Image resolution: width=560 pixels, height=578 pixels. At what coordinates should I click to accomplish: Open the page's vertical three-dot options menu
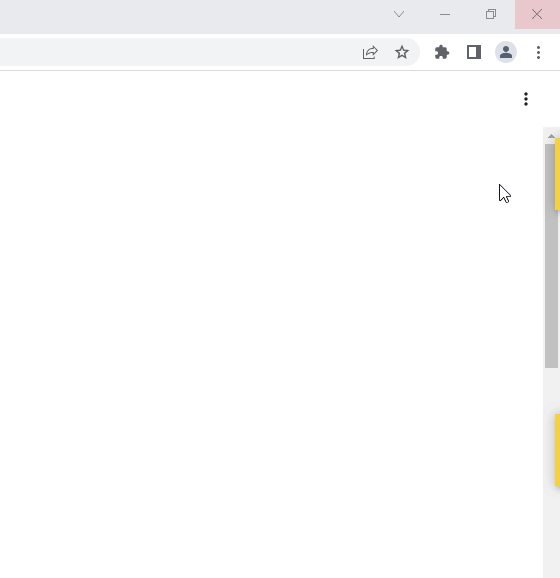[x=526, y=99]
